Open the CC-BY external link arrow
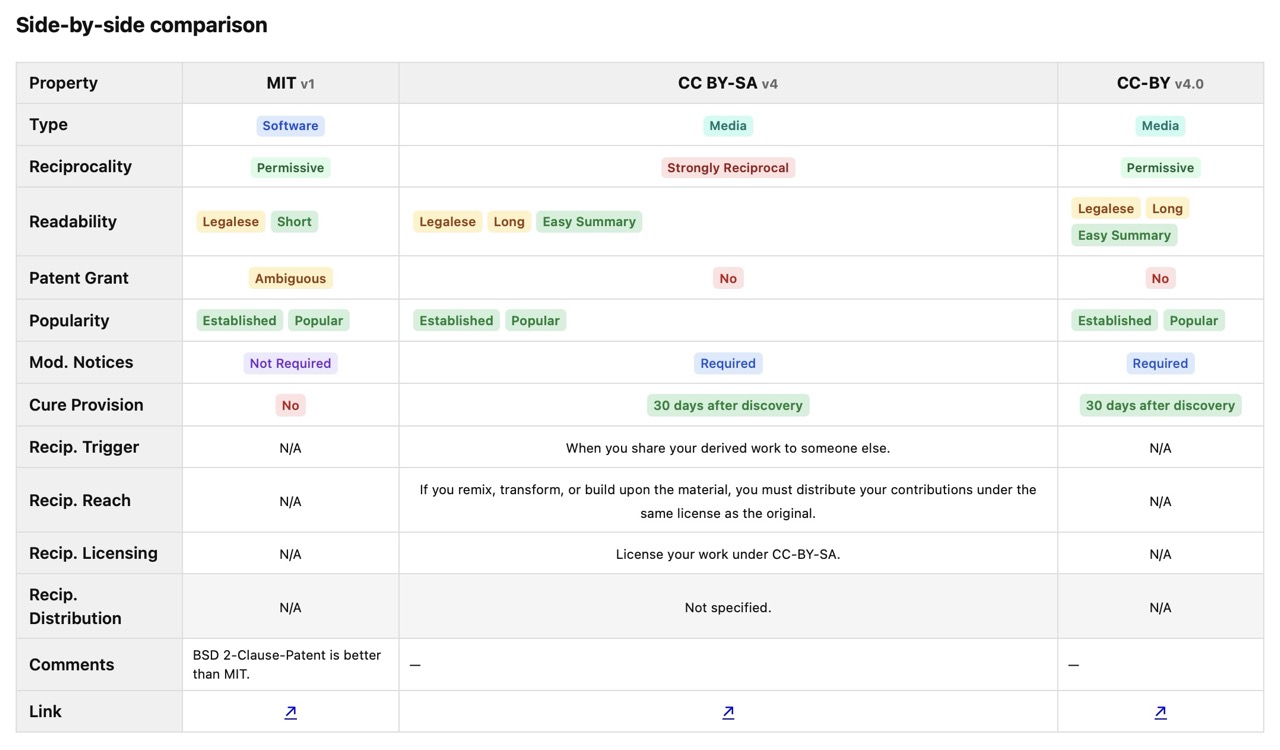The height and width of the screenshot is (750, 1280). pos(1160,712)
